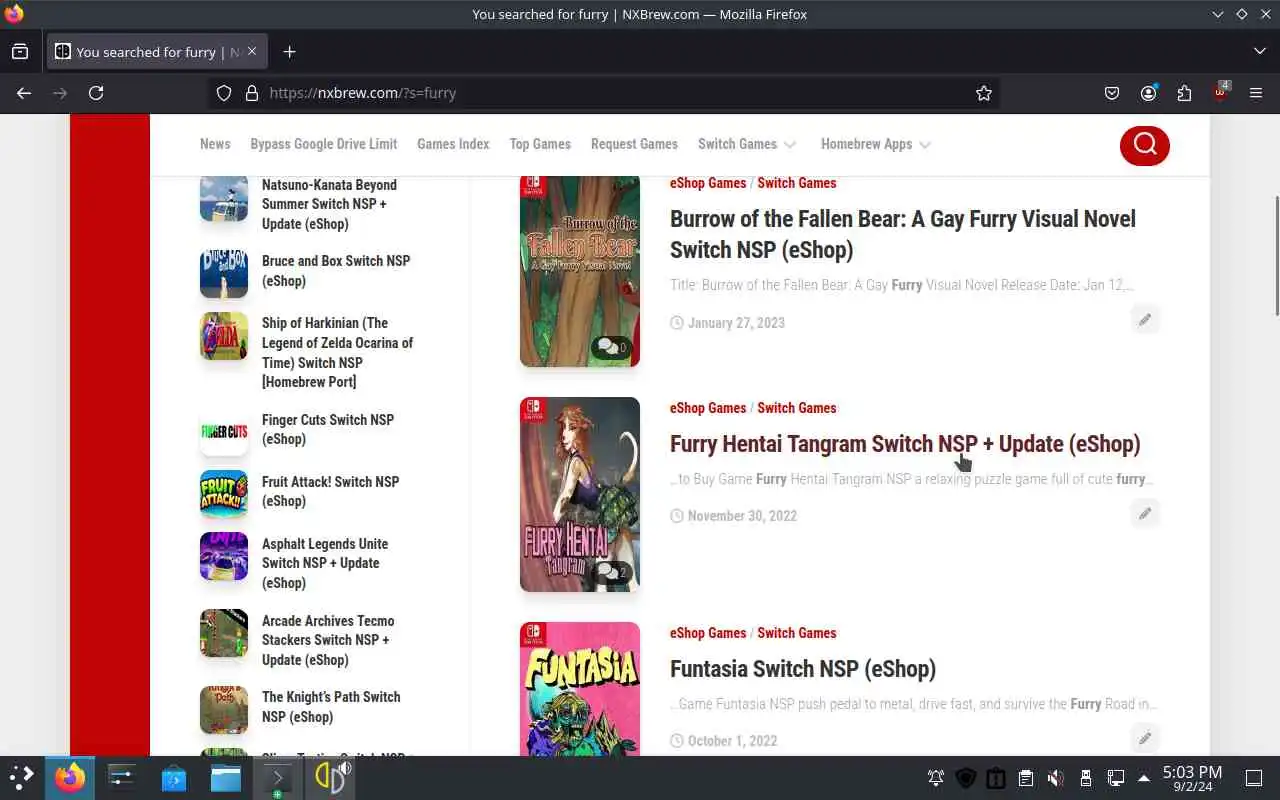Image resolution: width=1280 pixels, height=800 pixels.
Task: Open application launcher menu
Action: [22, 777]
